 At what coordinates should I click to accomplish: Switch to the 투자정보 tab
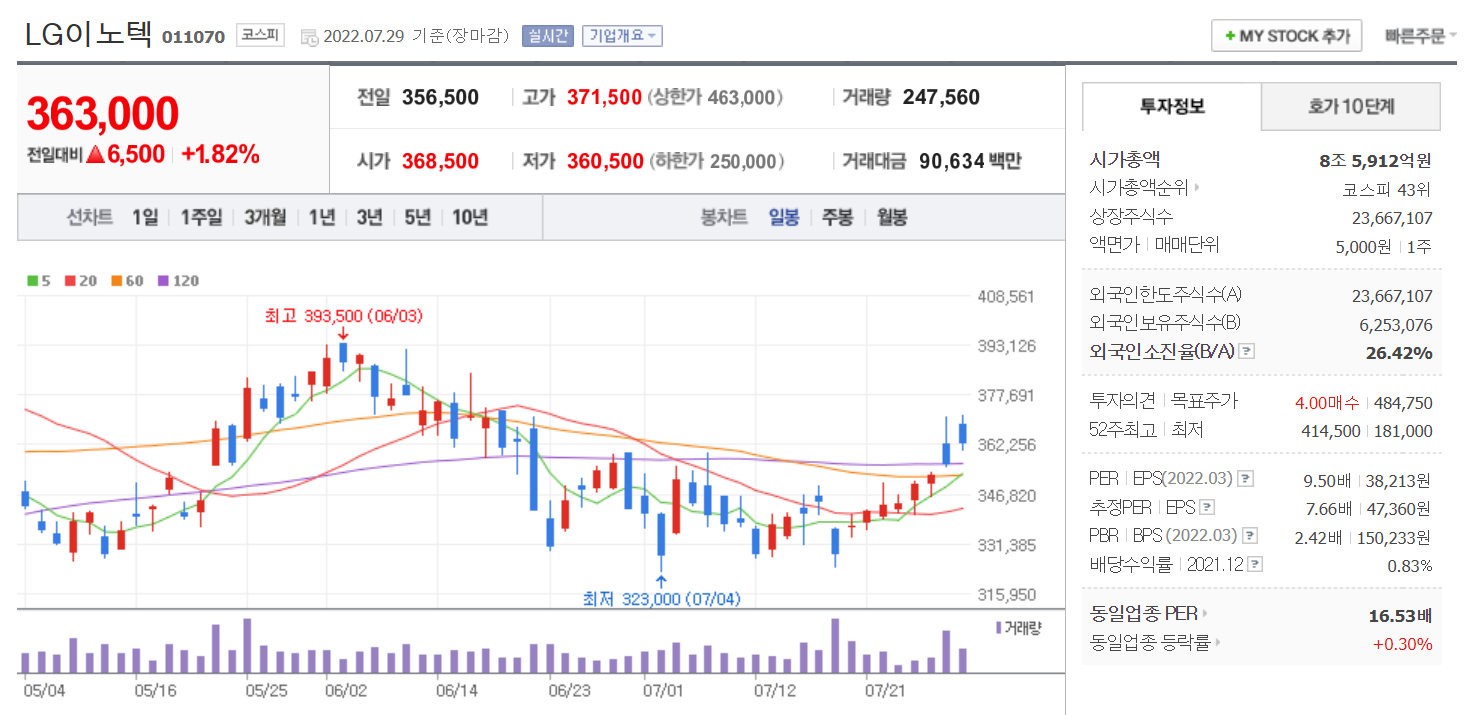coord(1172,106)
